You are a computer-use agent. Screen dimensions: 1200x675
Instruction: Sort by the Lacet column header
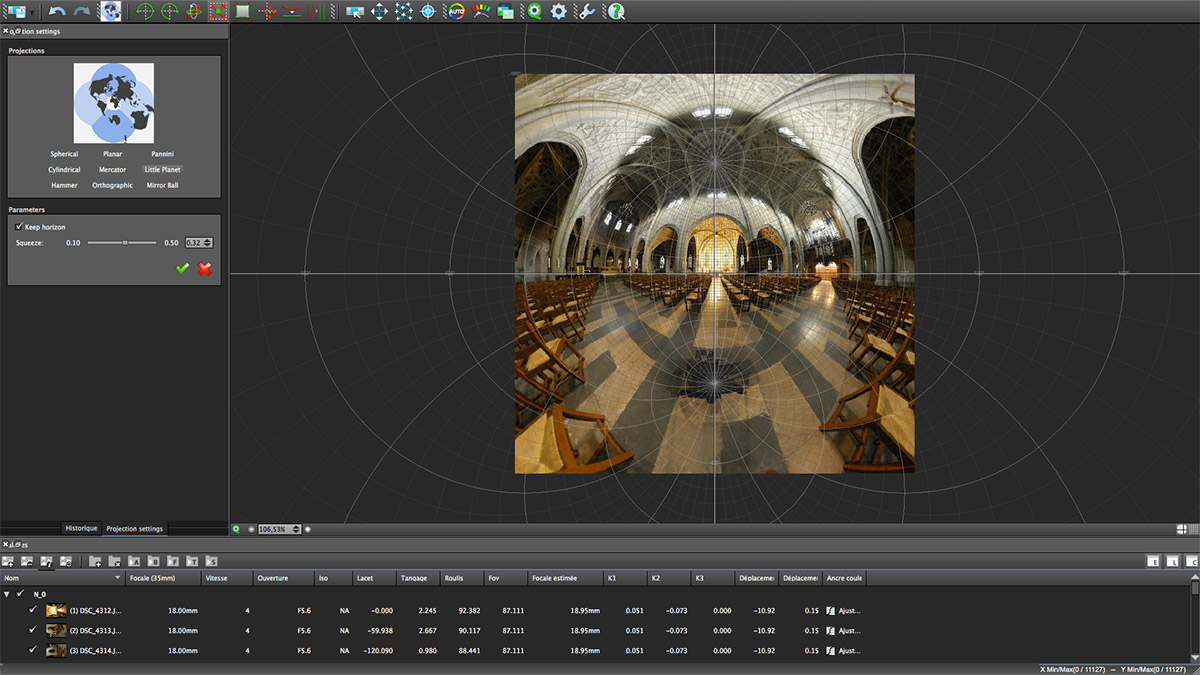pyautogui.click(x=374, y=578)
